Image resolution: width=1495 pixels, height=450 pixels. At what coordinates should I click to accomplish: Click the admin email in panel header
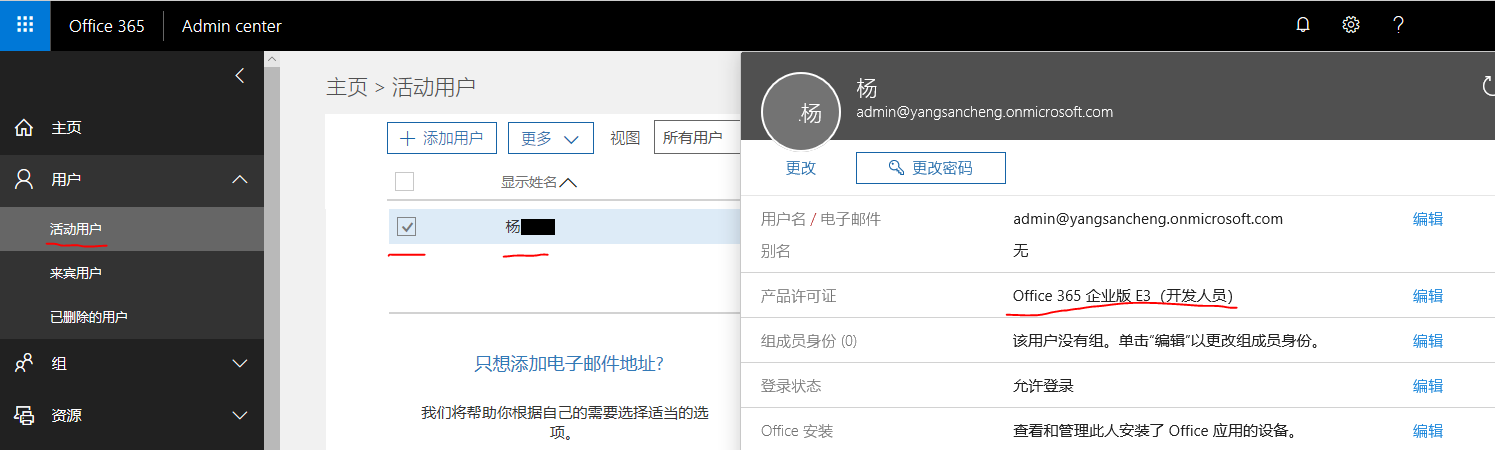click(985, 112)
